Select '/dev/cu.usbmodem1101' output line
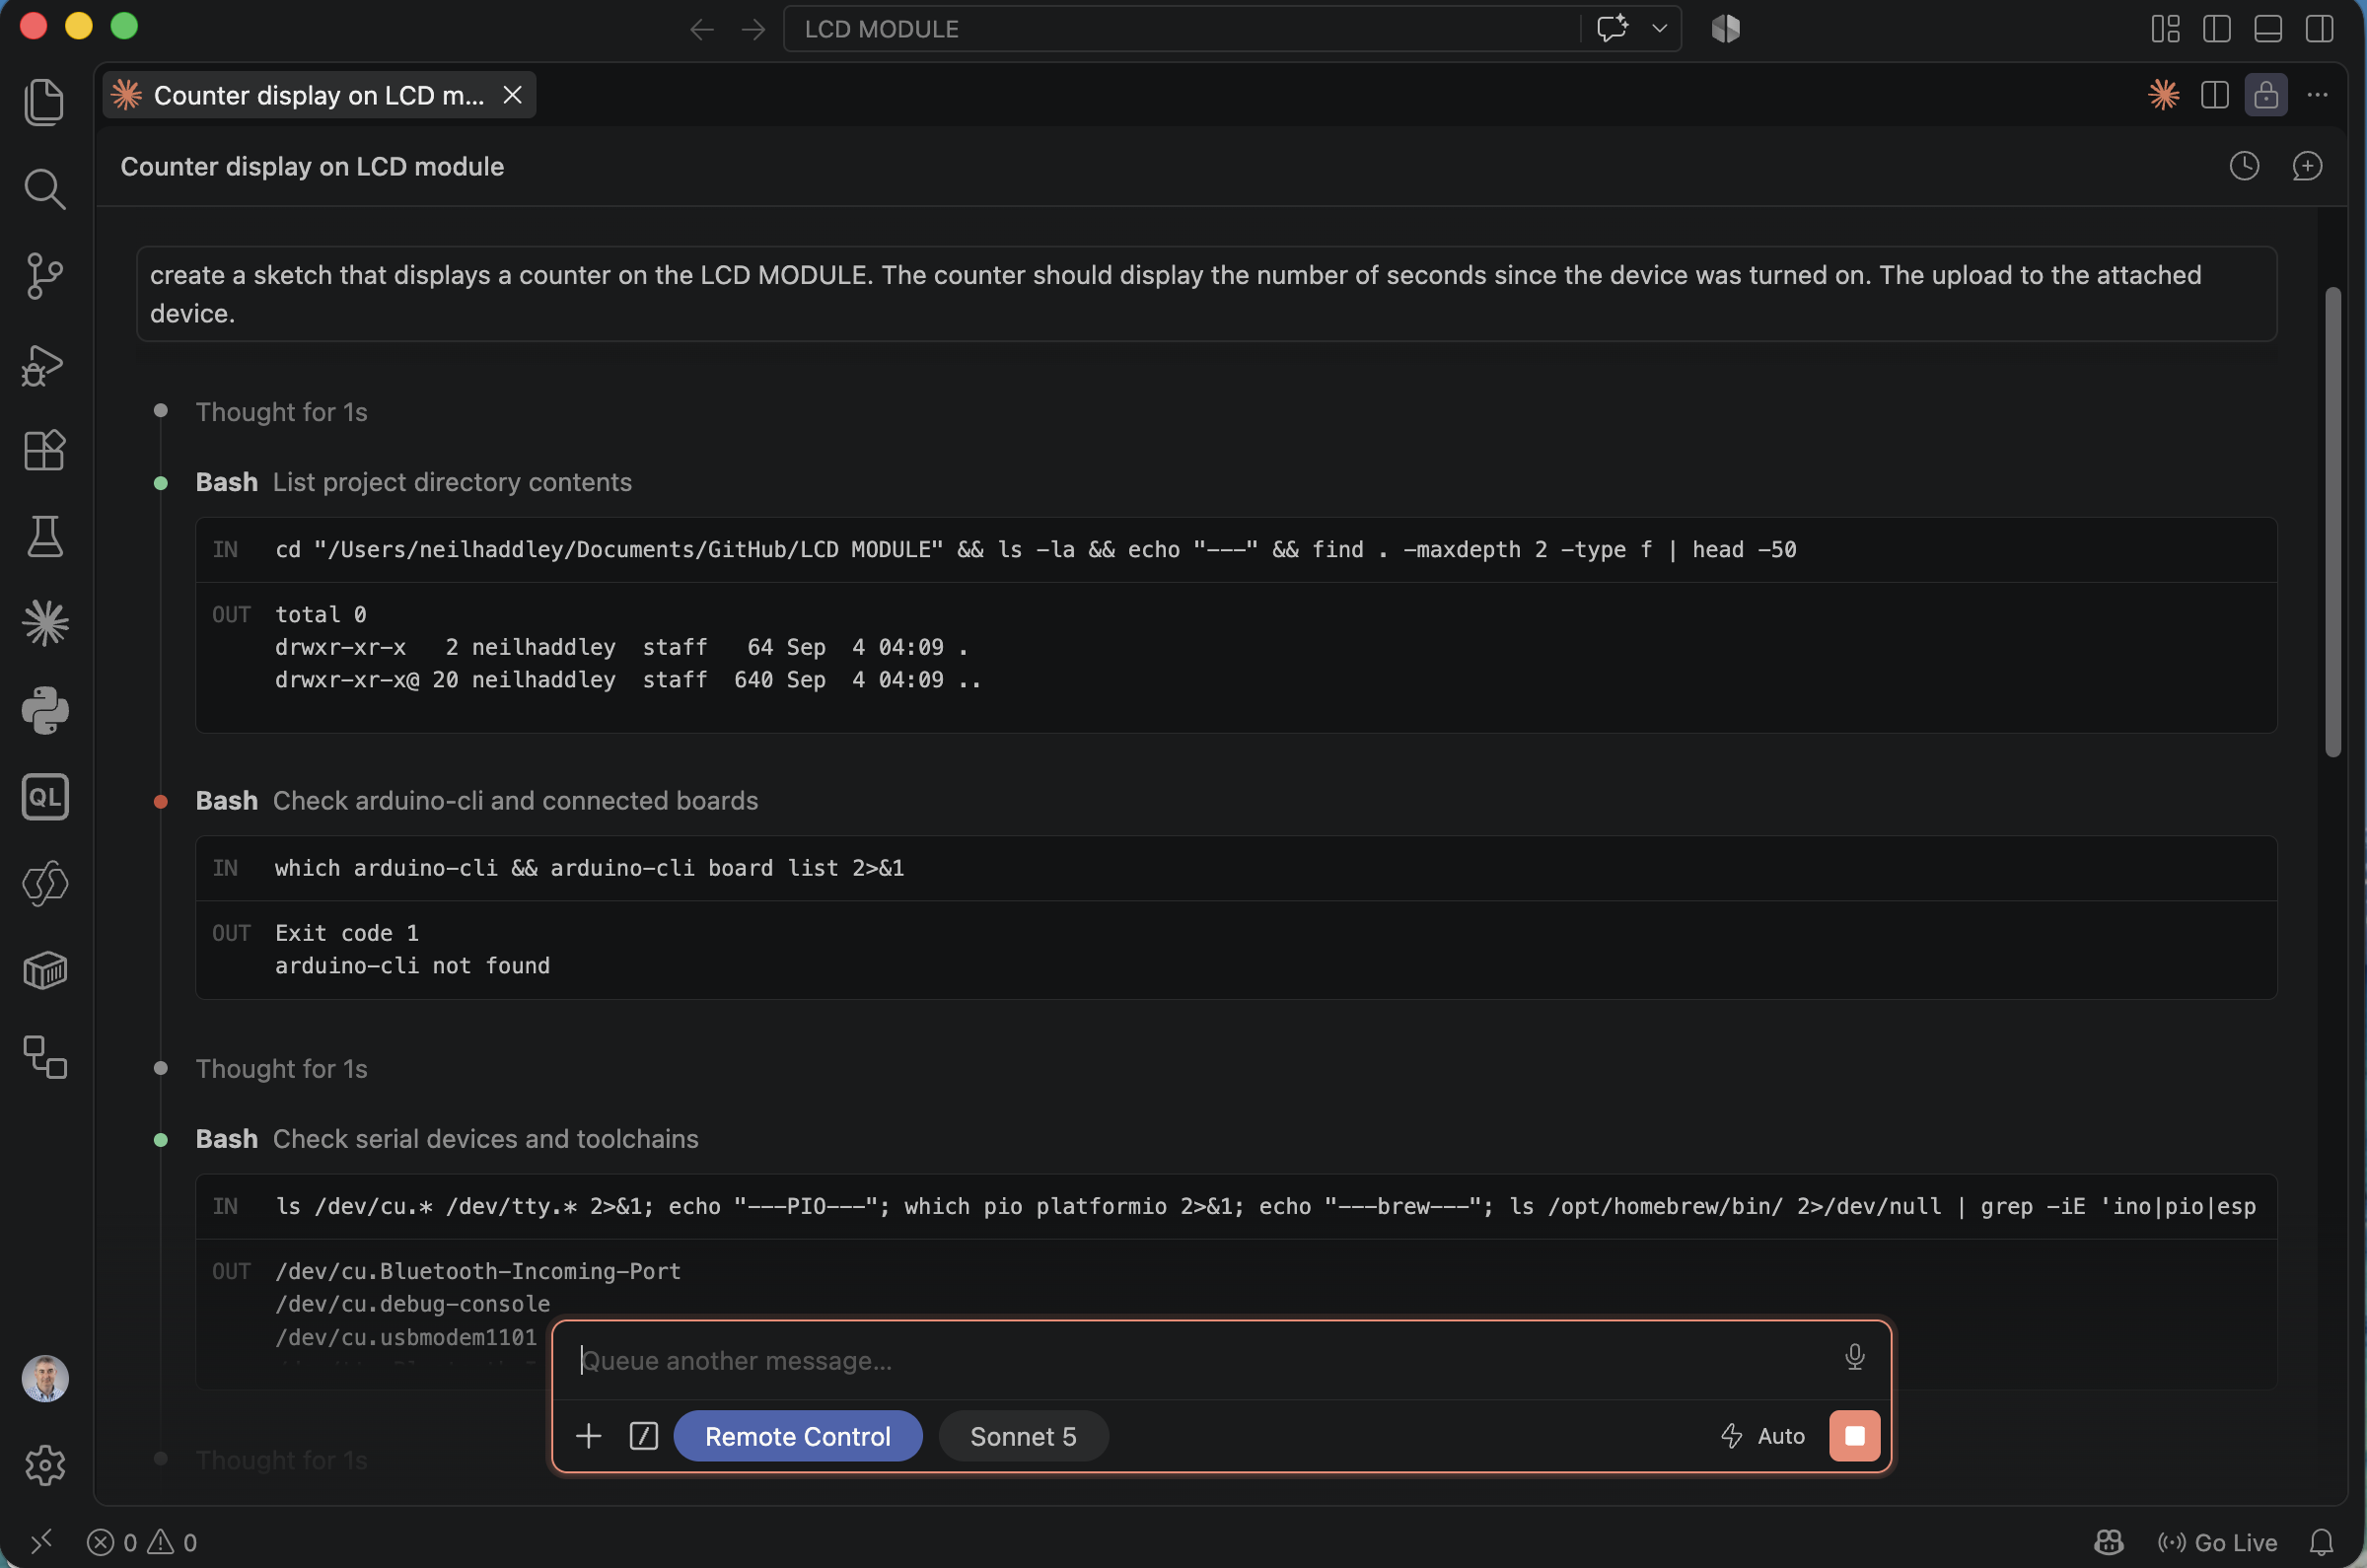 [x=406, y=1337]
